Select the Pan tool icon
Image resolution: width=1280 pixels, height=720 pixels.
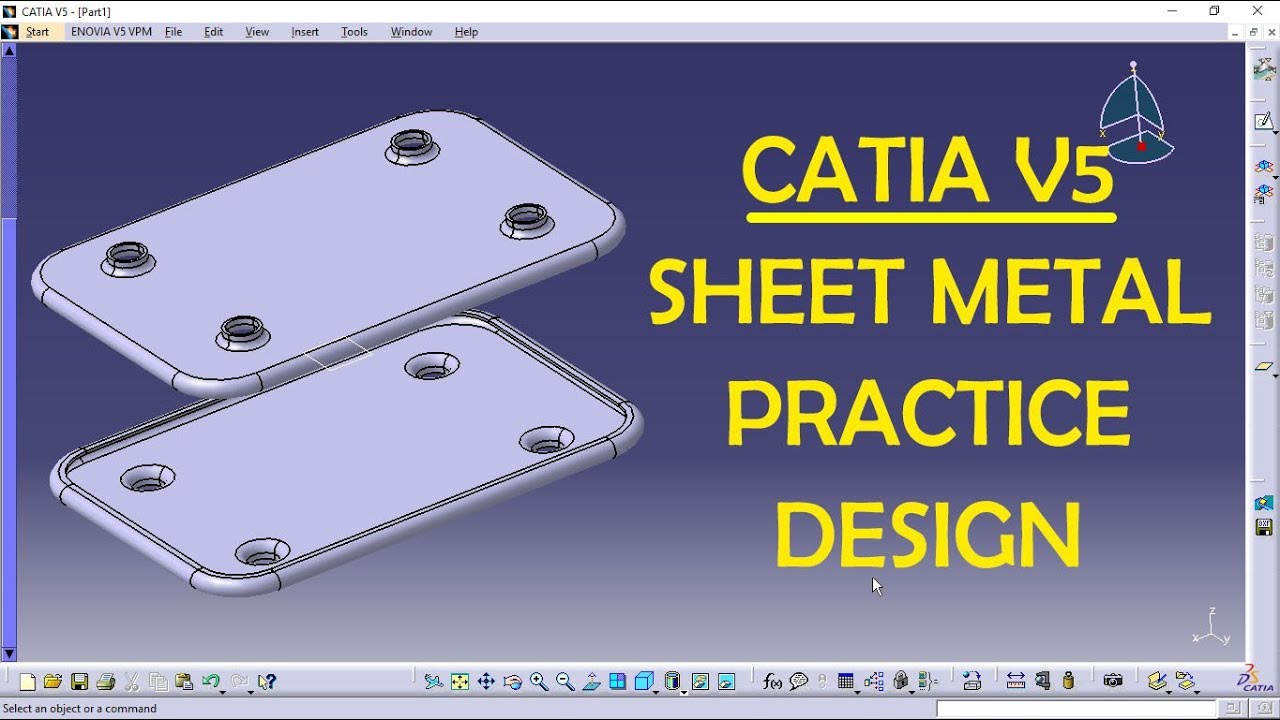tap(486, 682)
